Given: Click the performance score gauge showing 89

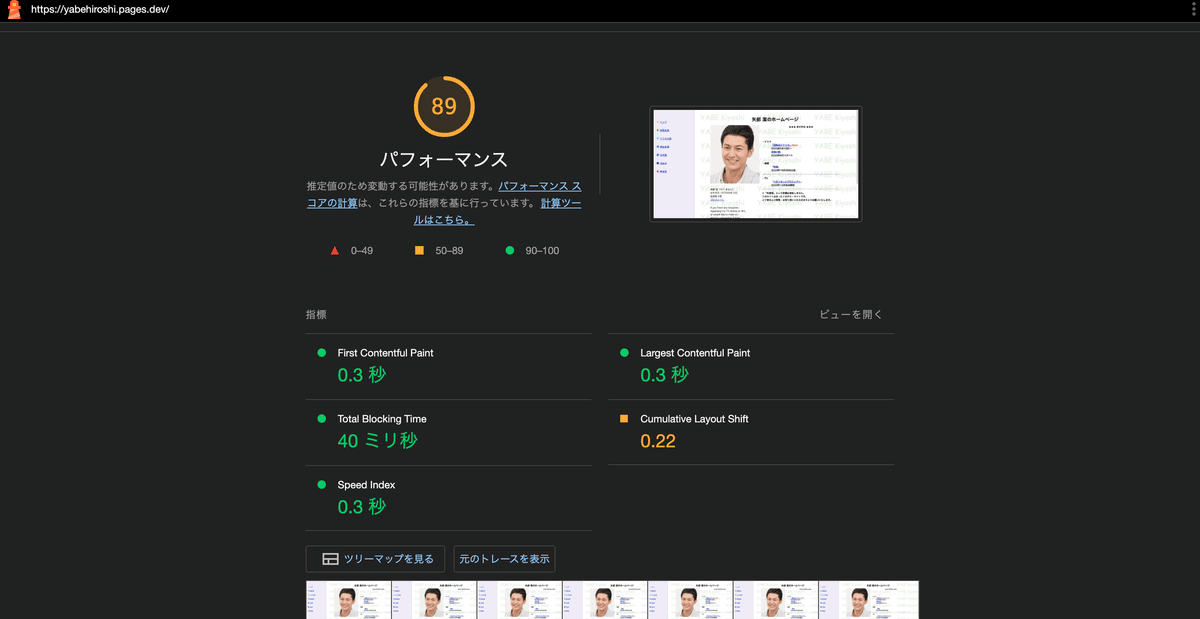Looking at the screenshot, I should (x=444, y=106).
